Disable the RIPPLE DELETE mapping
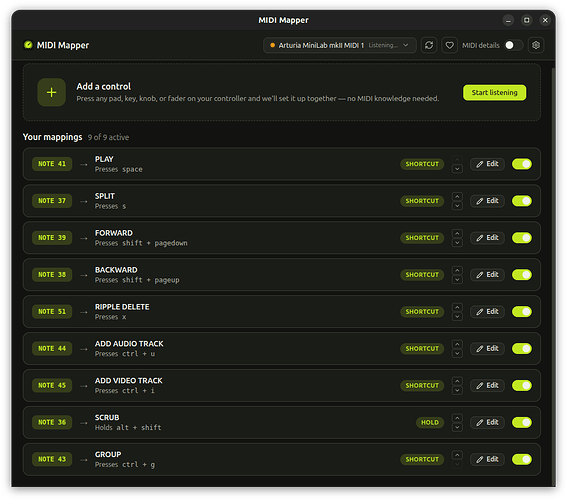The height and width of the screenshot is (500, 566). [x=522, y=312]
